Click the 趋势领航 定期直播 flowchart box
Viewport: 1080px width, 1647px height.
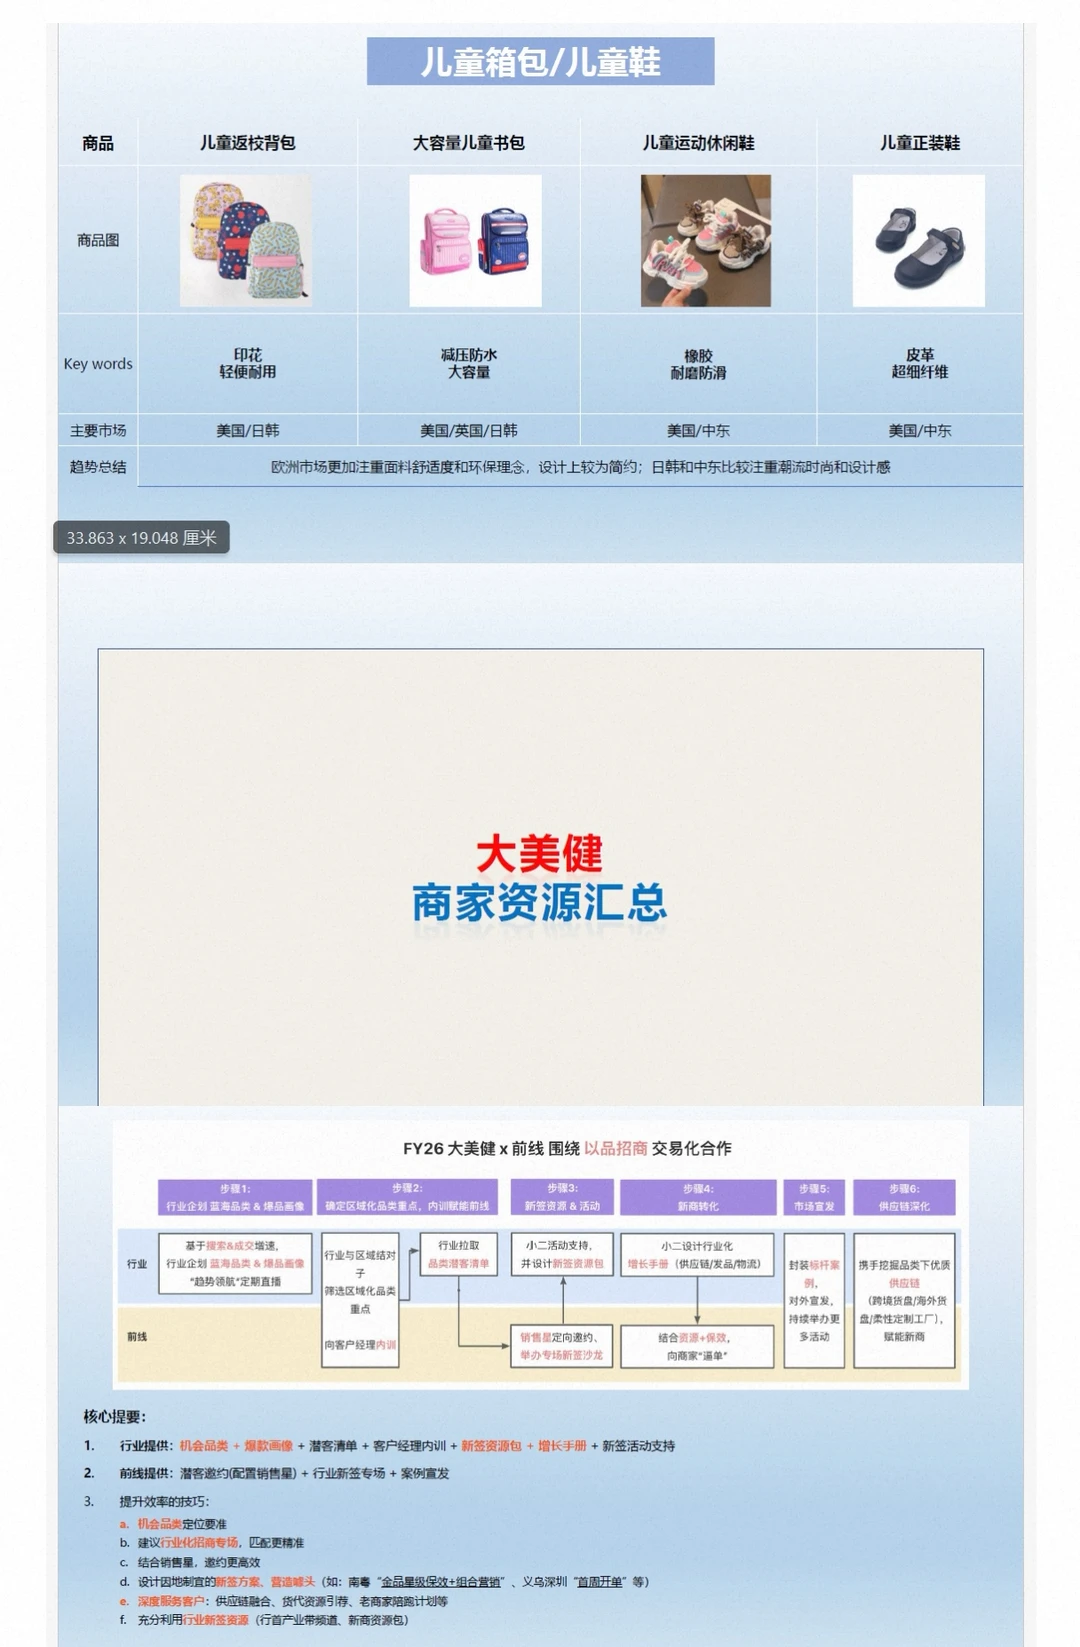point(235,1264)
